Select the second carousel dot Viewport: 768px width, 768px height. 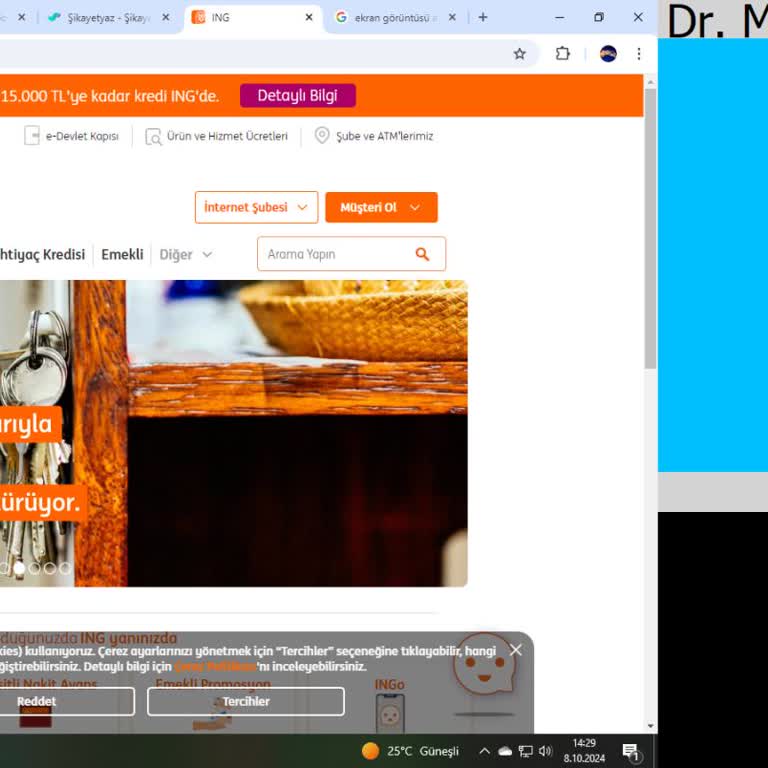(19, 568)
